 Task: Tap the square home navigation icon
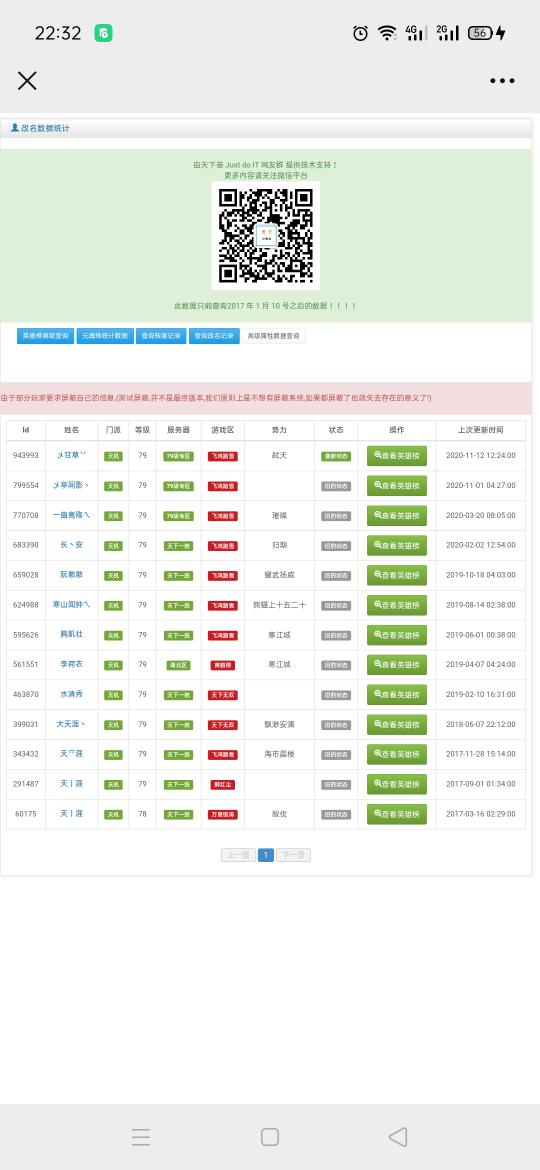point(270,1136)
